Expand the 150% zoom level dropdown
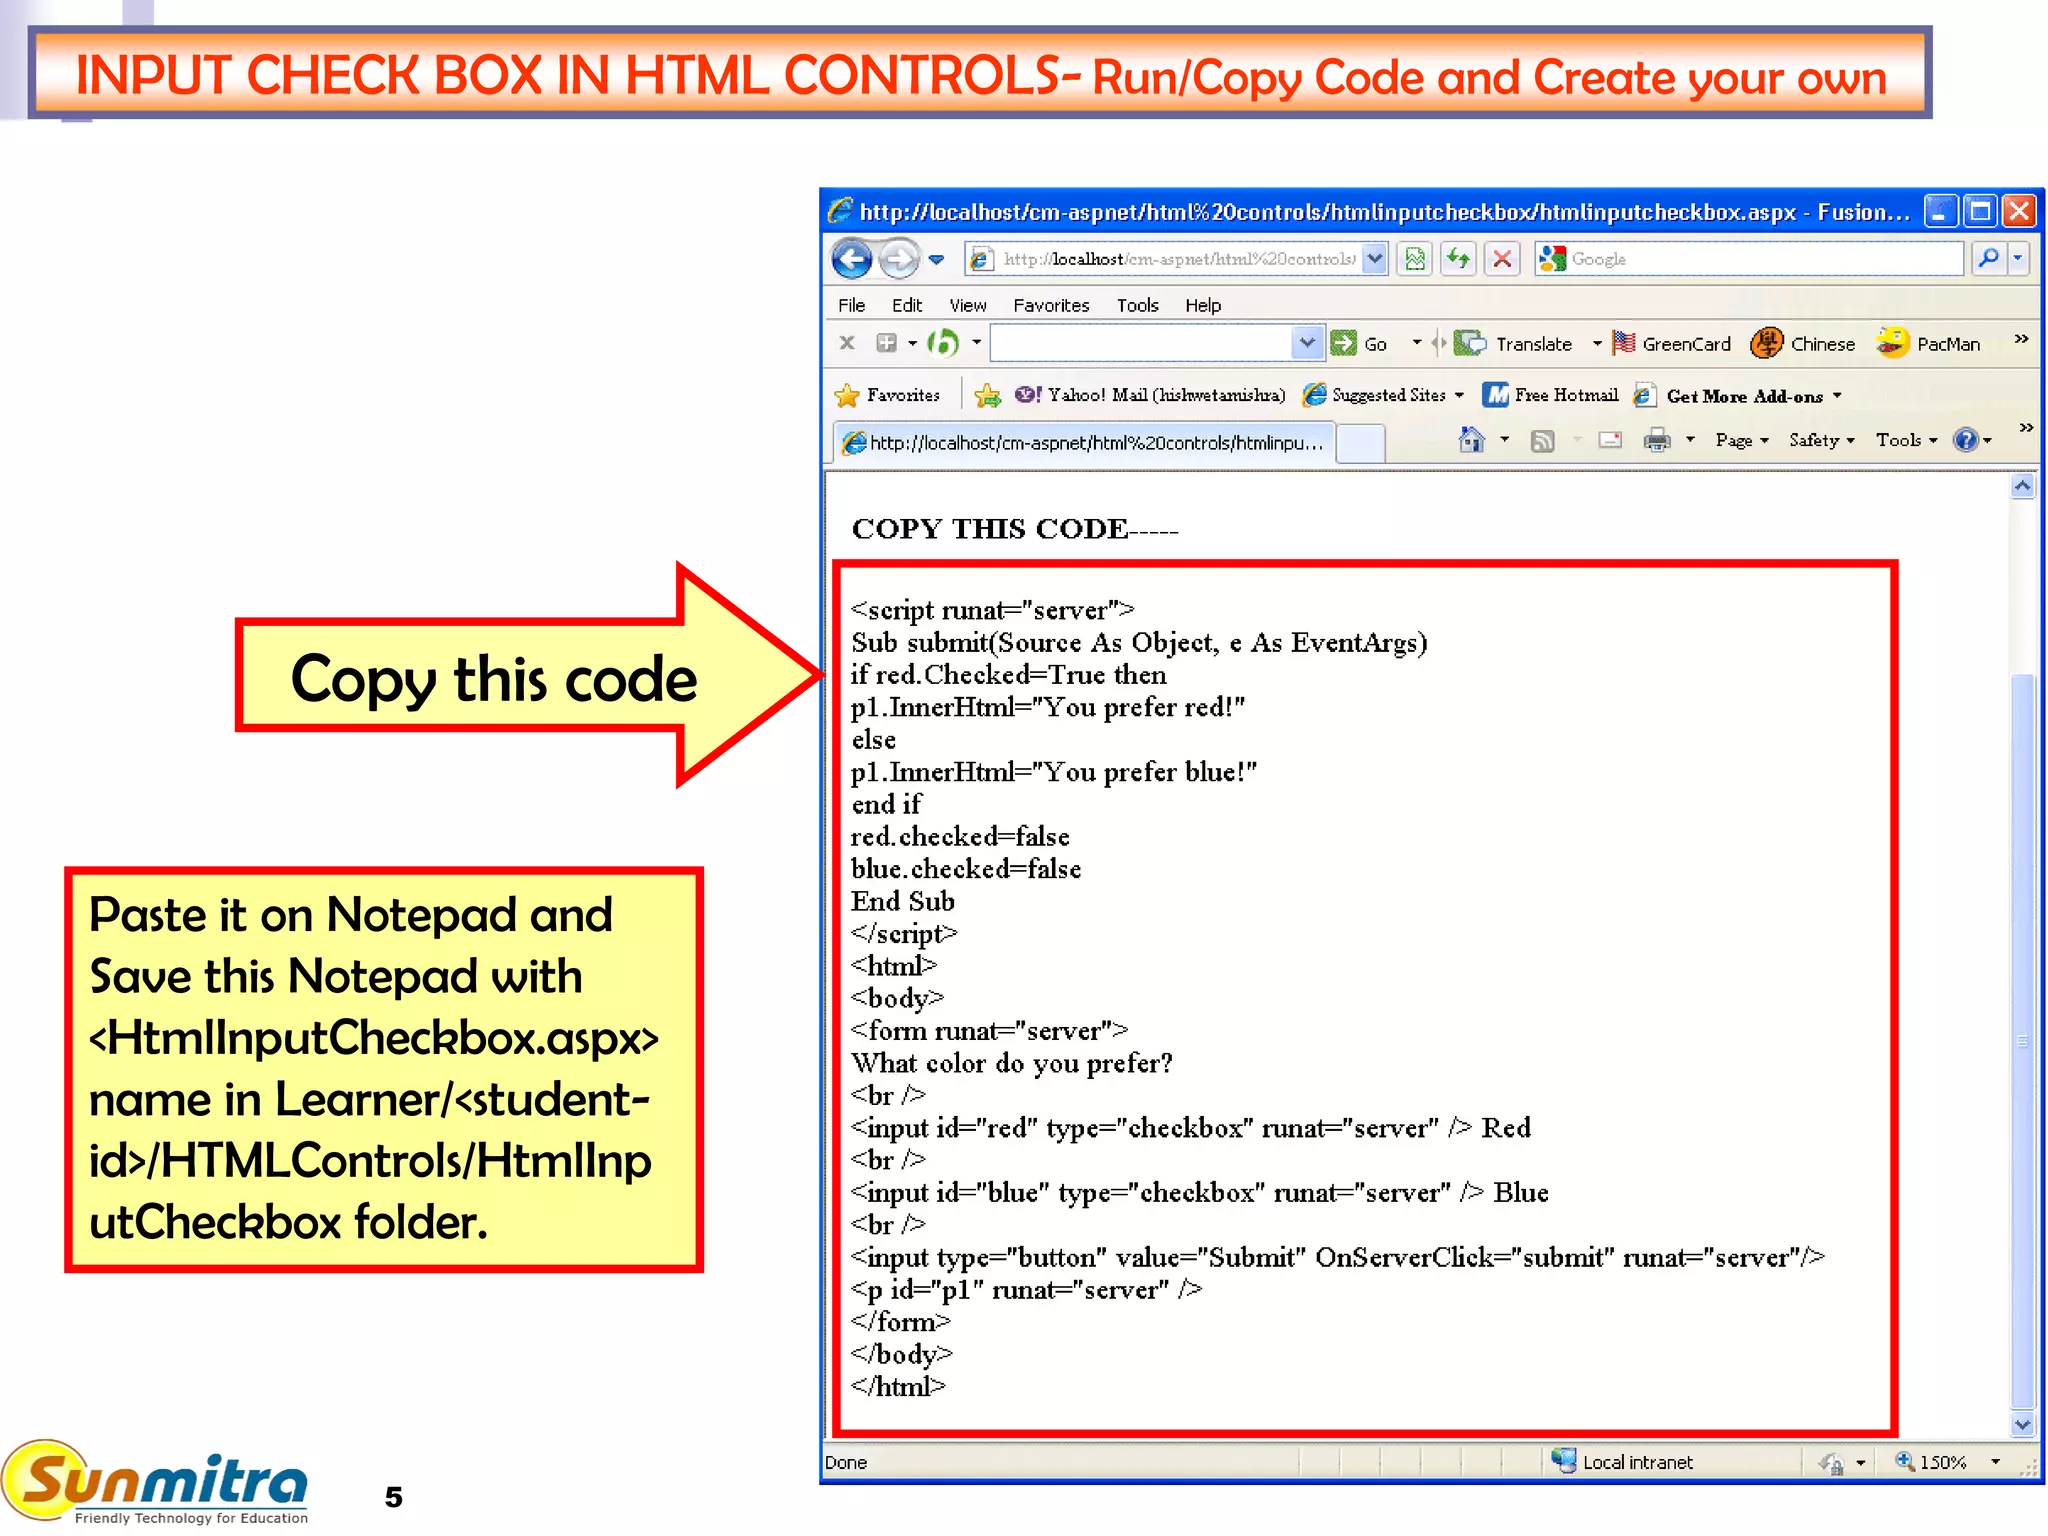The image size is (2048, 1536). pyautogui.click(x=1995, y=1462)
